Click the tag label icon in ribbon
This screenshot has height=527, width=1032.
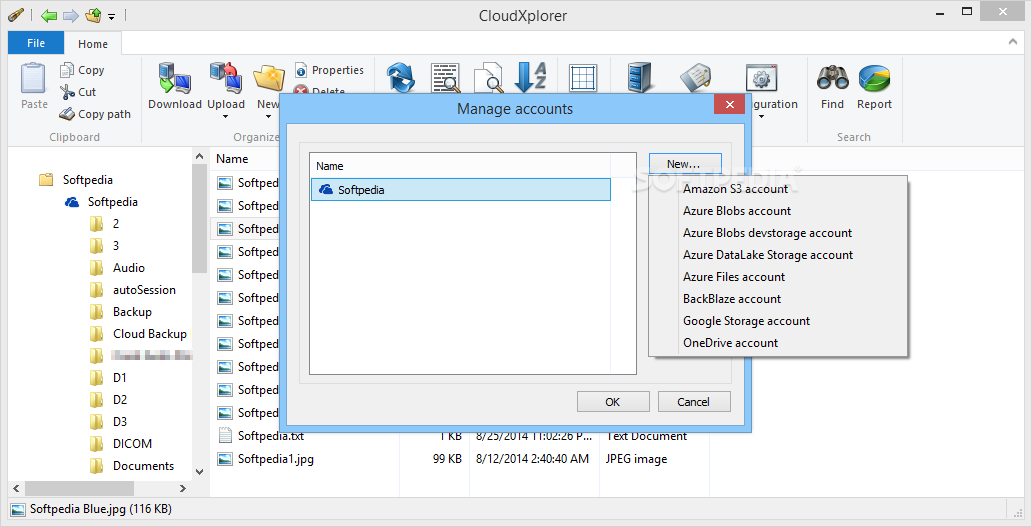click(x=695, y=78)
